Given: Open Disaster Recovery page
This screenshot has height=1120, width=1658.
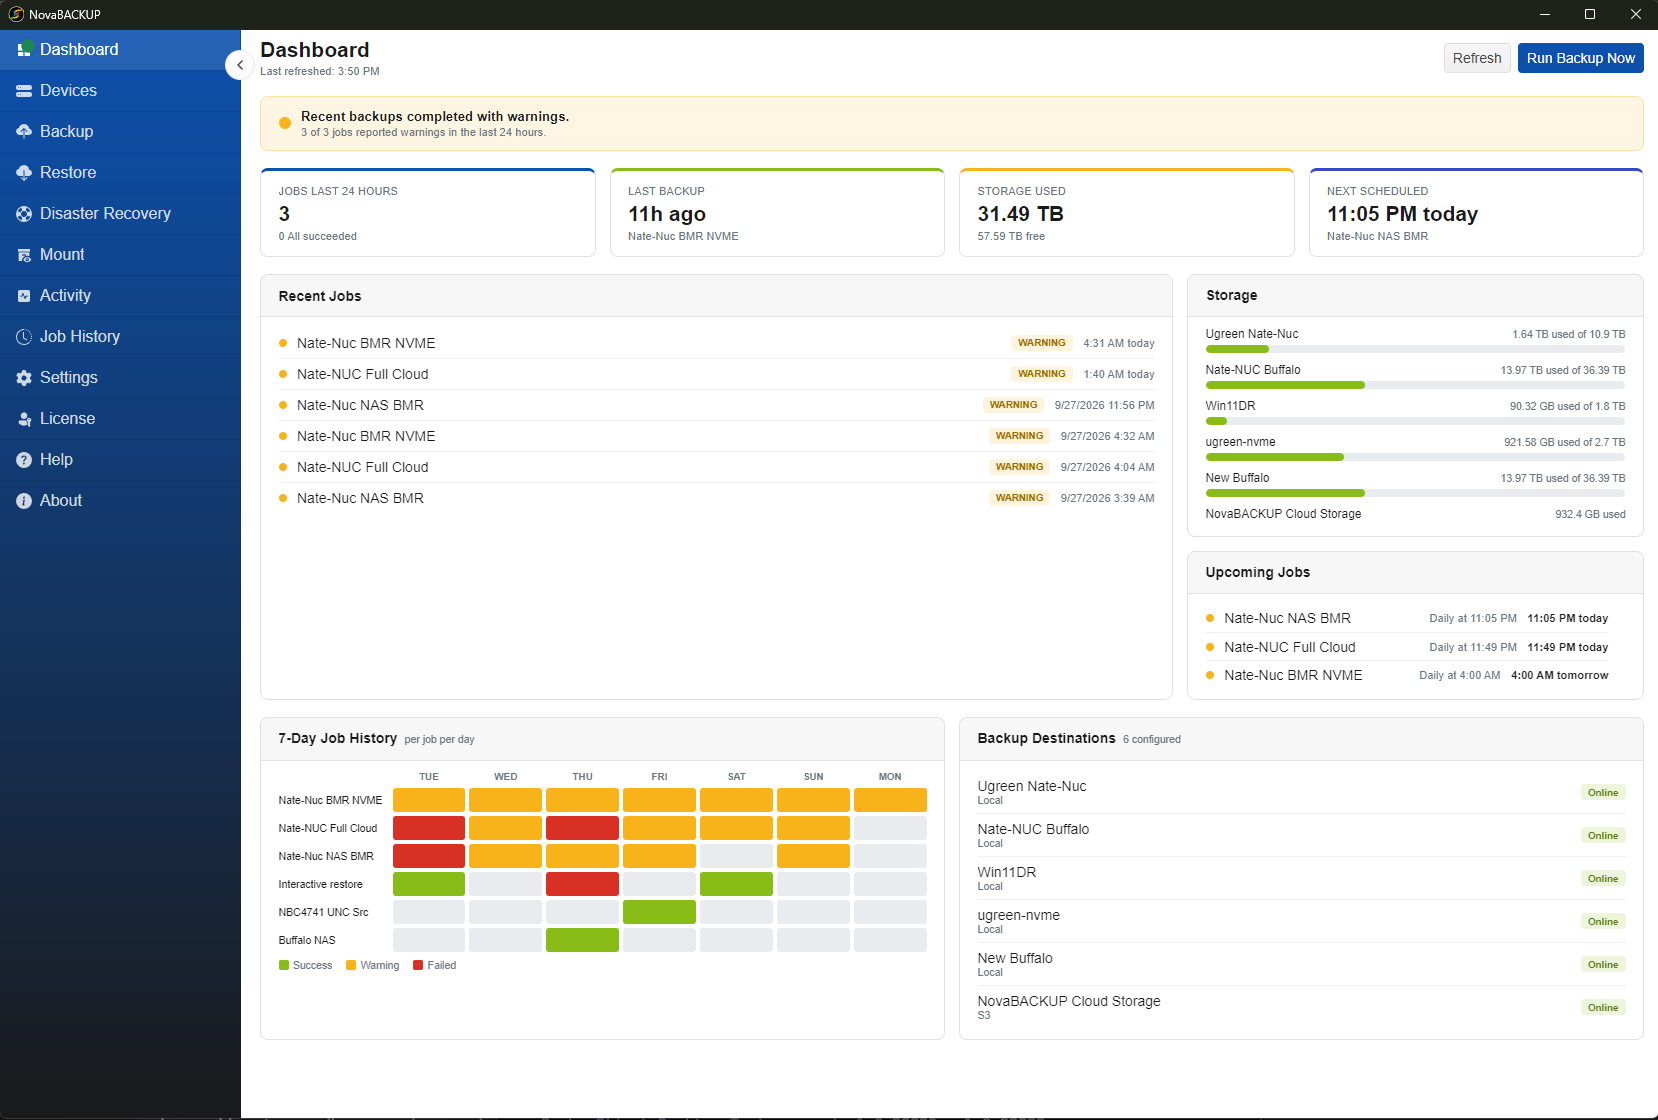Looking at the screenshot, I should pyautogui.click(x=120, y=214).
